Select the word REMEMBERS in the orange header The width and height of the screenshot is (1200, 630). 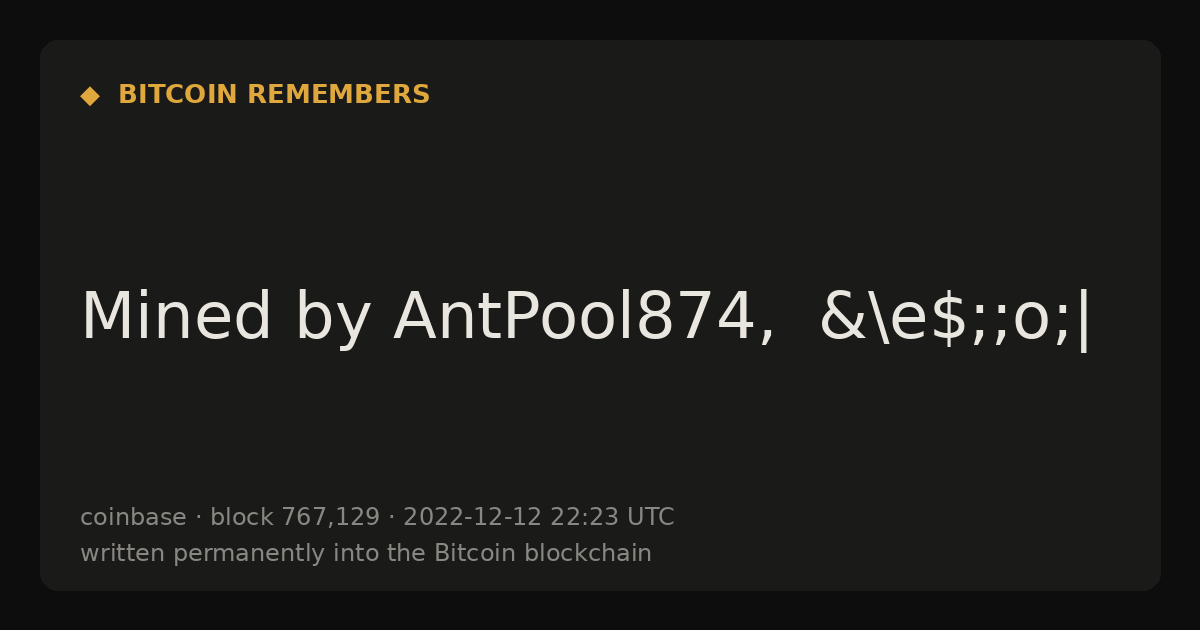[x=338, y=95]
